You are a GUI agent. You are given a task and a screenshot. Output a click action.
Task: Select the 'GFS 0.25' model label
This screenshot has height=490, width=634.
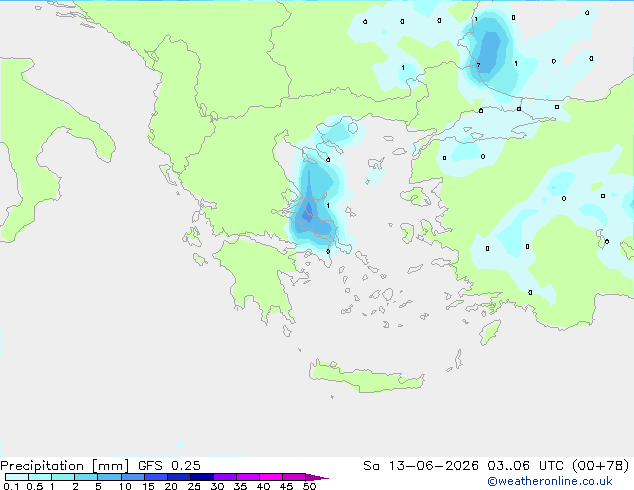169,466
